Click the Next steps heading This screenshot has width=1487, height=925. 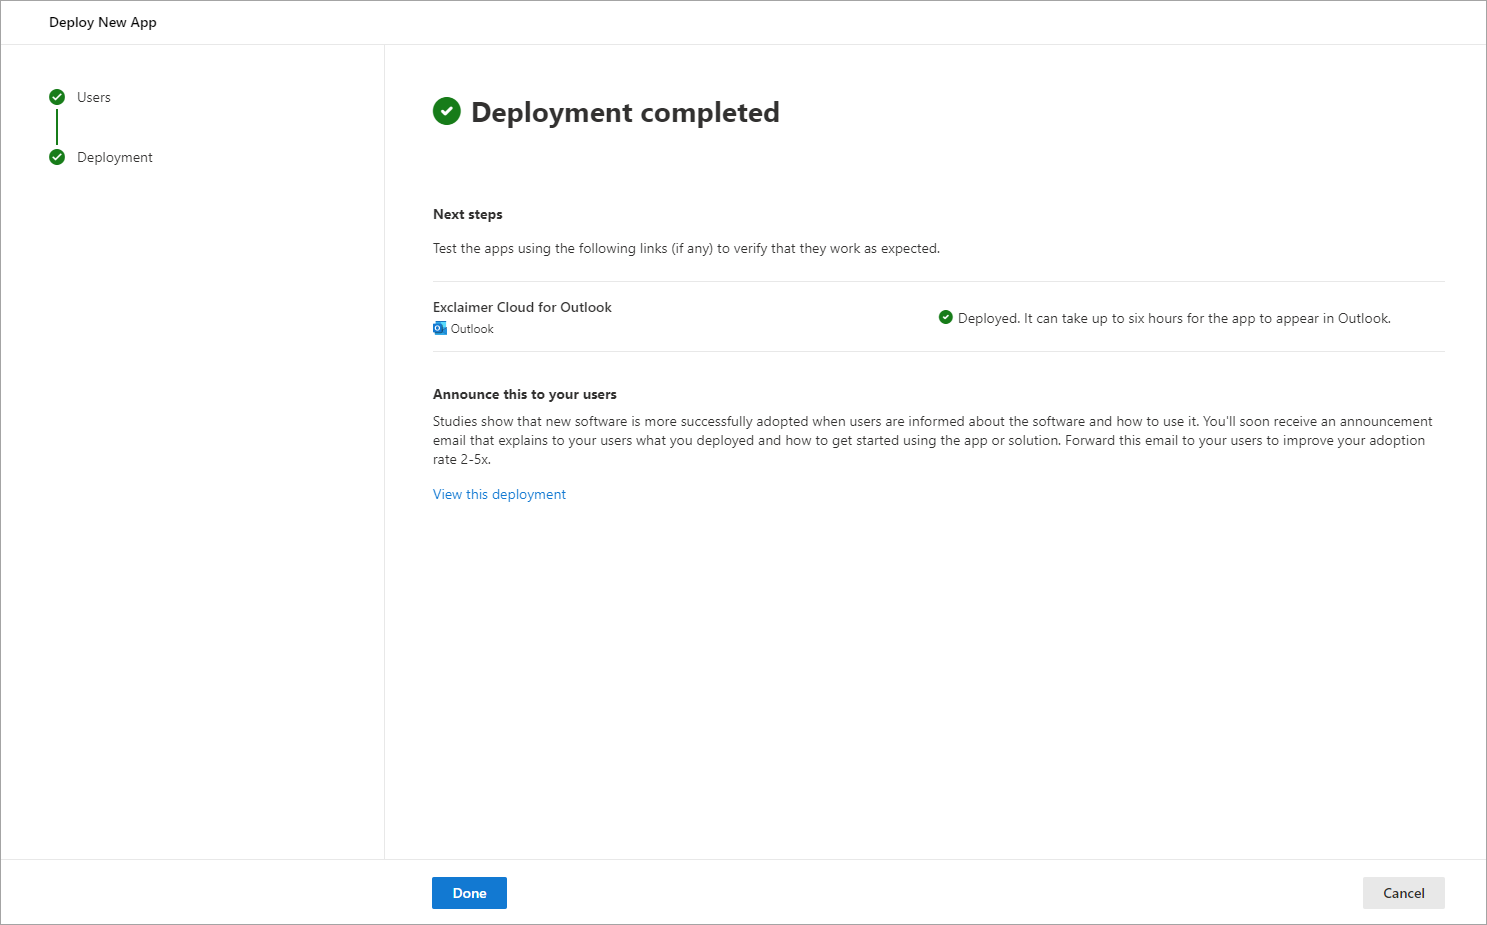click(x=468, y=214)
